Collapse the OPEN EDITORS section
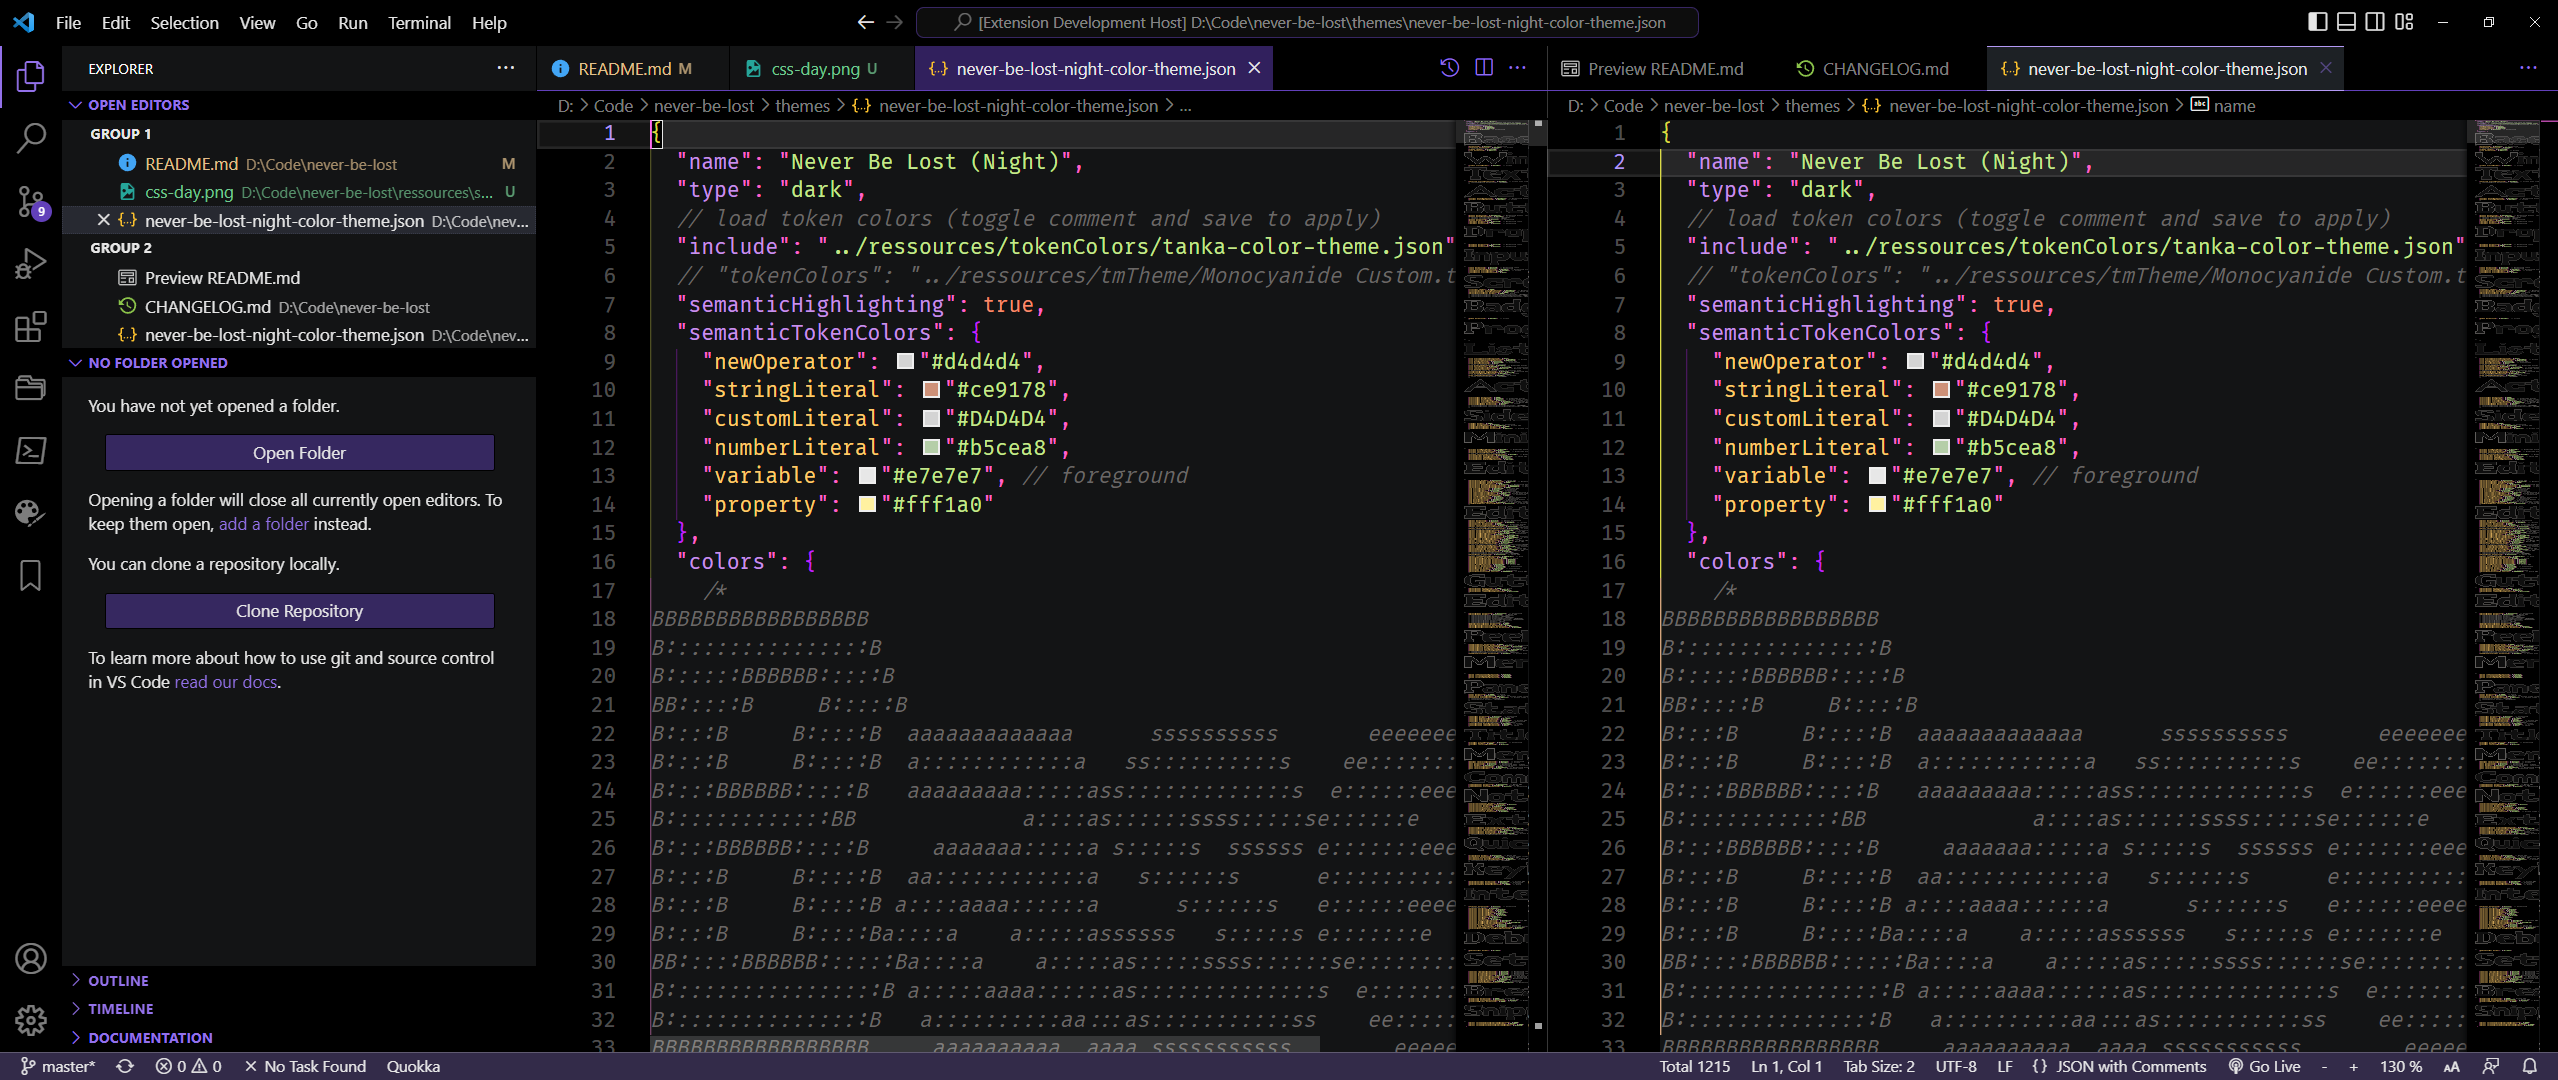 (138, 105)
